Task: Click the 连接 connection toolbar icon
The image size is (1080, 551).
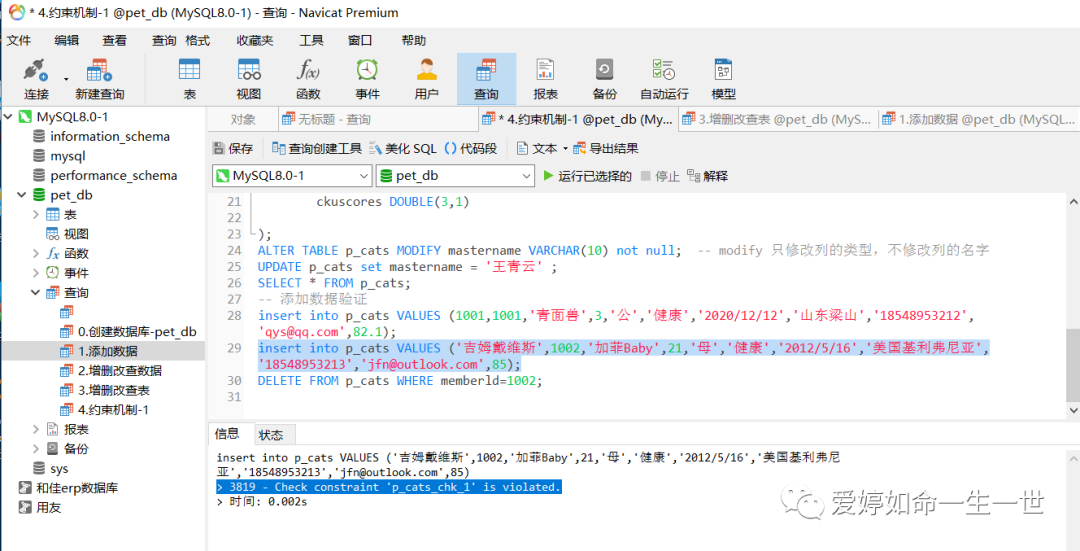Action: (x=36, y=79)
